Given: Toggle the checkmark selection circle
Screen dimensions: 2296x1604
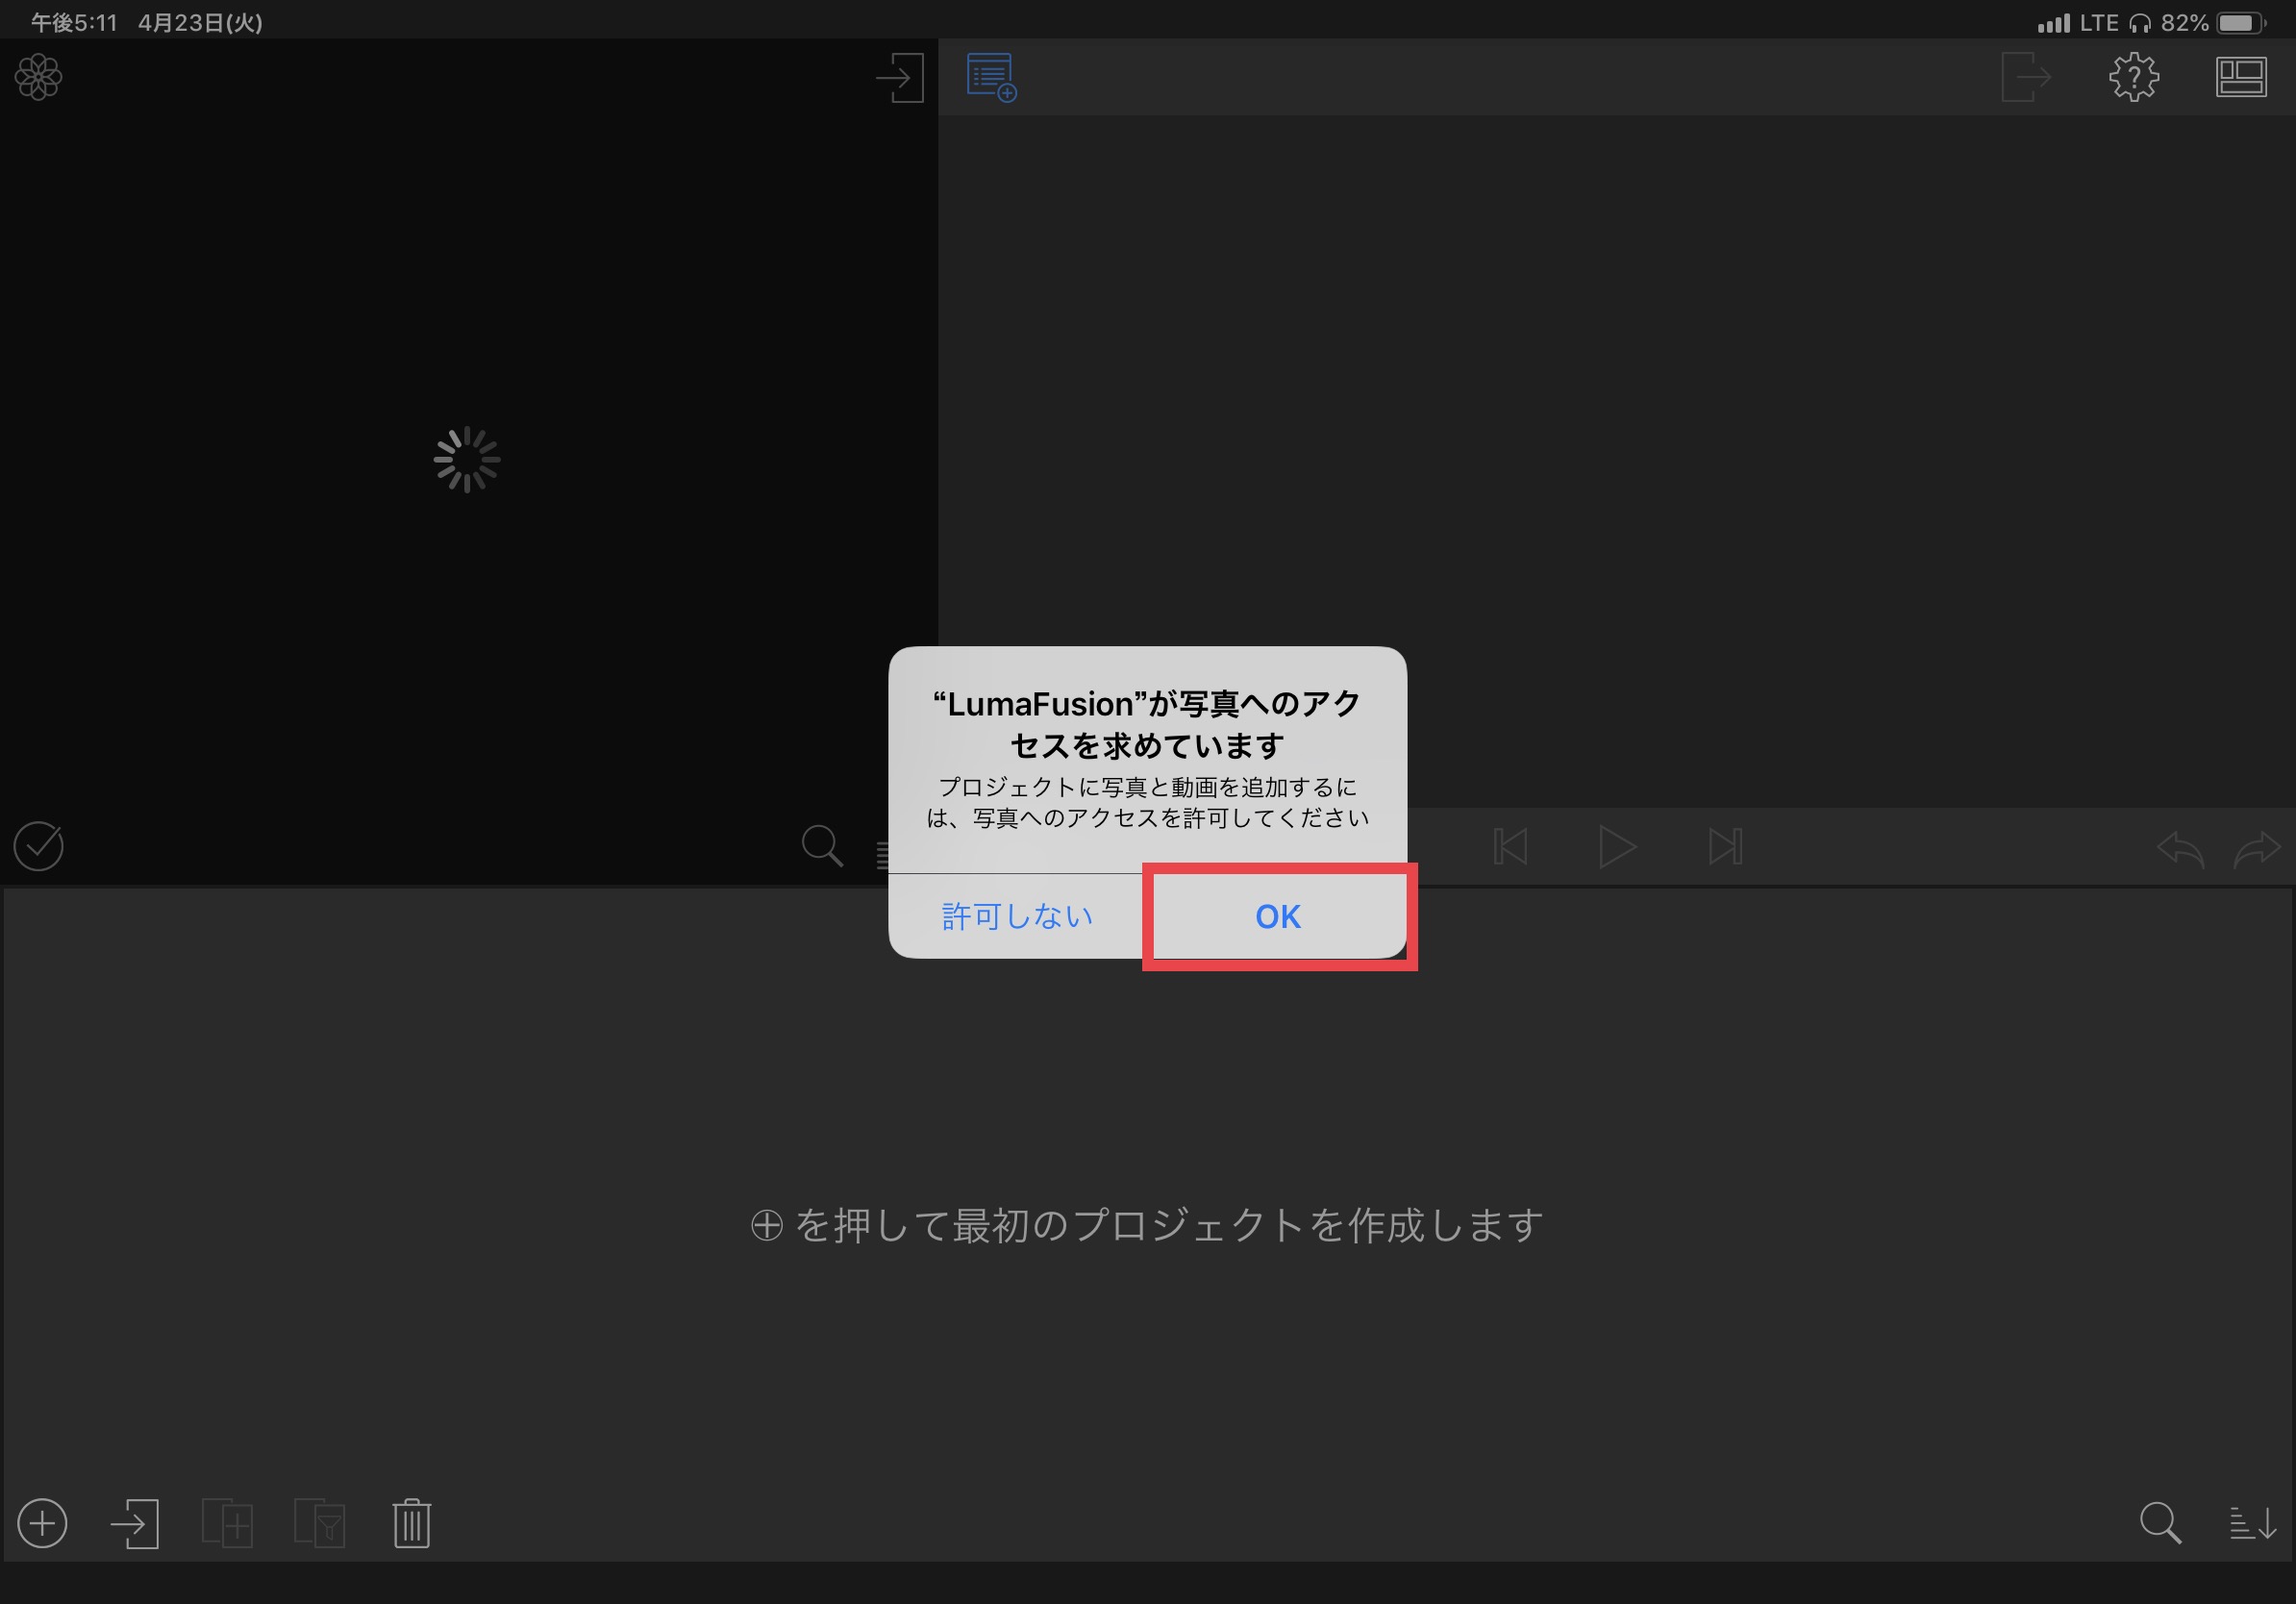Looking at the screenshot, I should (x=39, y=847).
